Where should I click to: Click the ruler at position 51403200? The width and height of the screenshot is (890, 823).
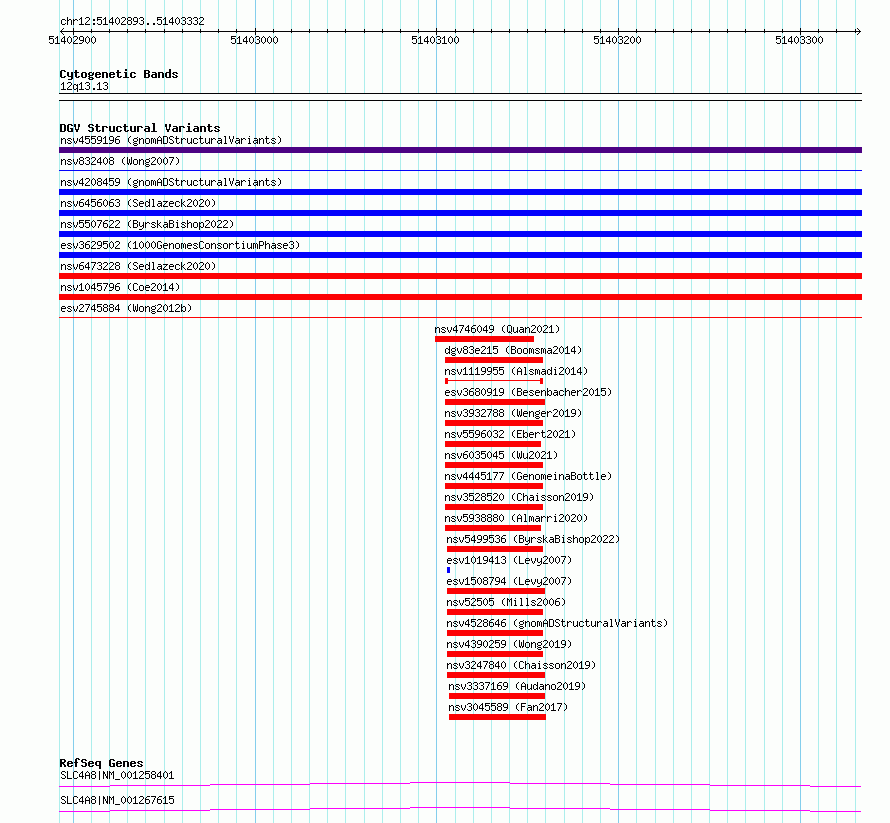[617, 40]
